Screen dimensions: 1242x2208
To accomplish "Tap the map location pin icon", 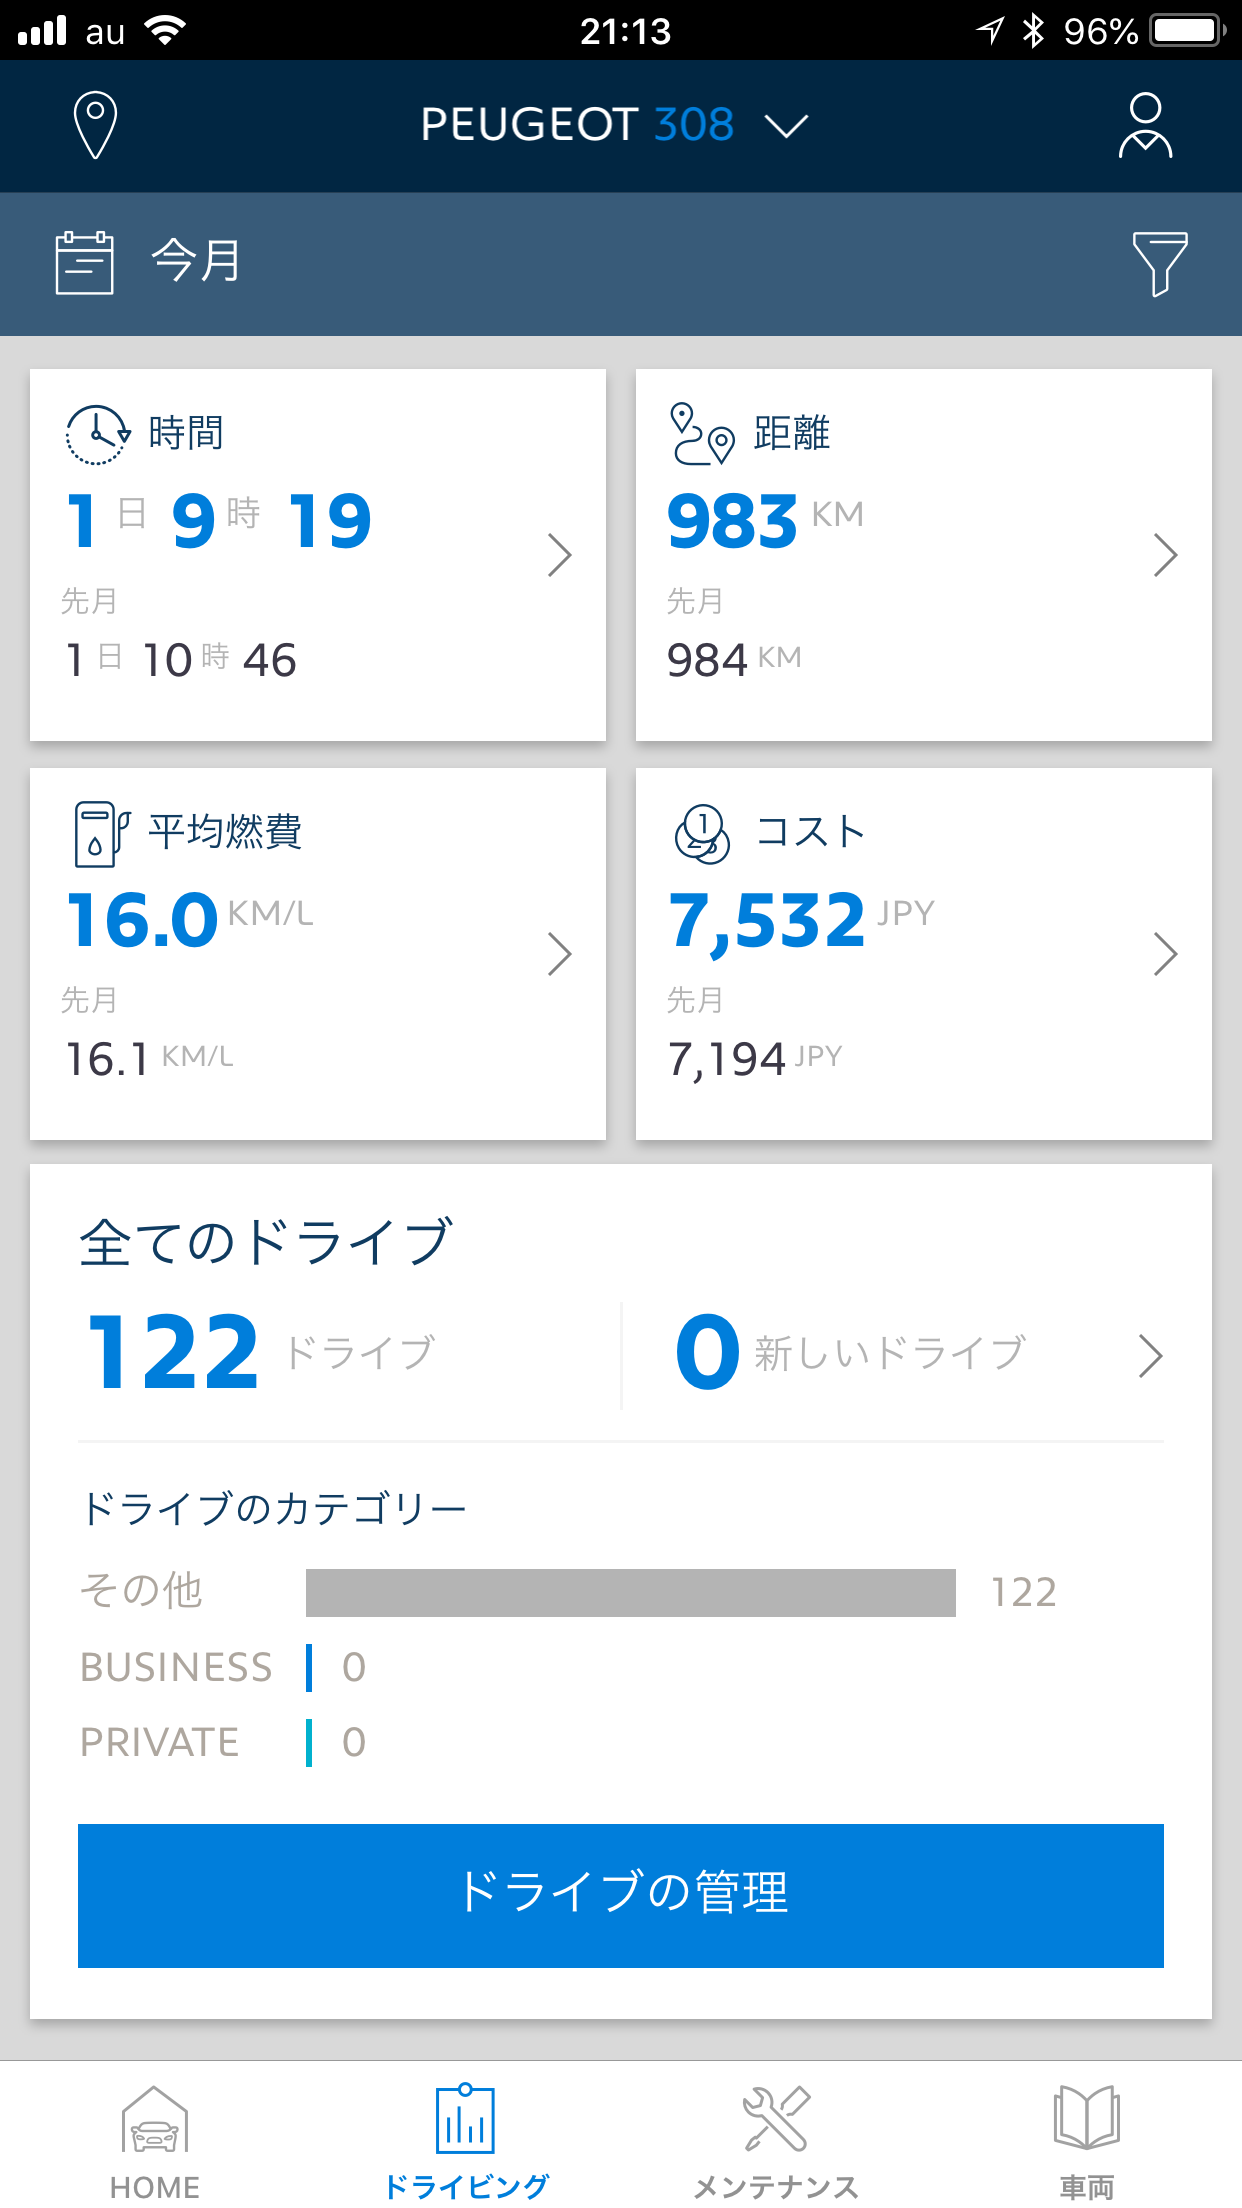I will coord(96,125).
